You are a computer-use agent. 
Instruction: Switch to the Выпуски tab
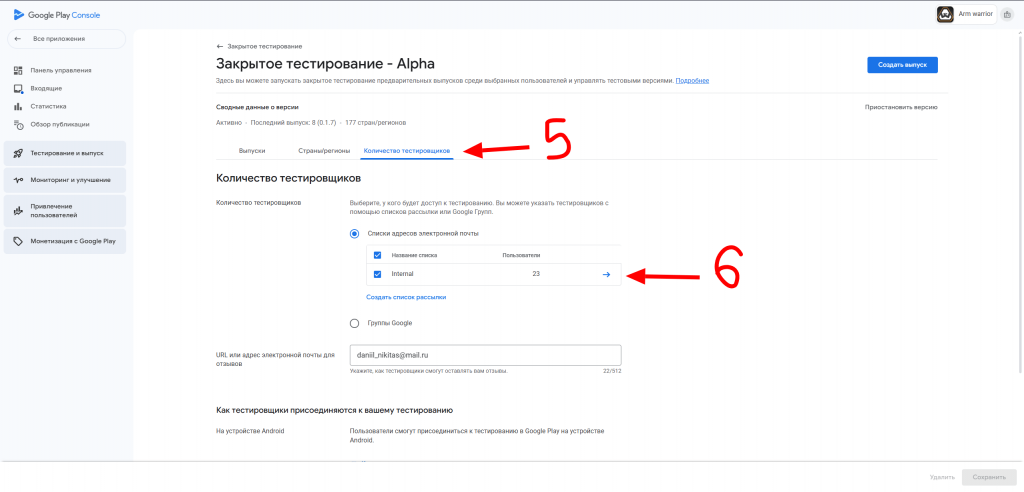pos(252,150)
